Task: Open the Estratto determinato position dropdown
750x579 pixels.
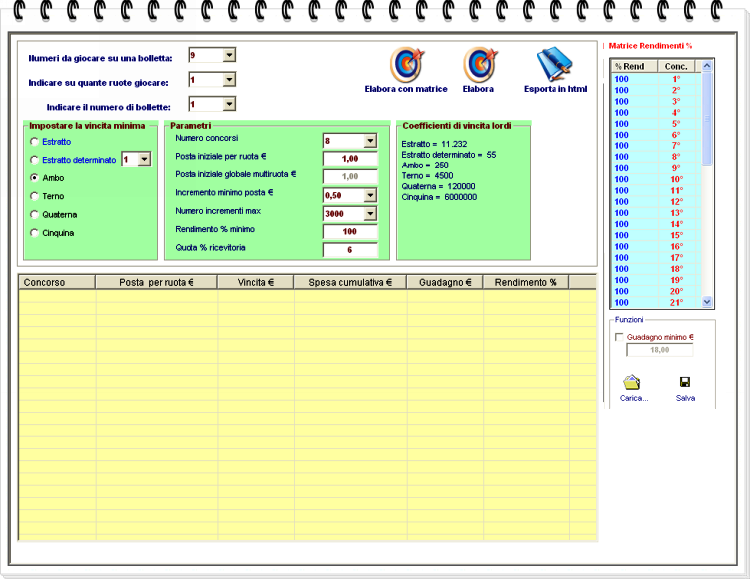Action: (144, 159)
